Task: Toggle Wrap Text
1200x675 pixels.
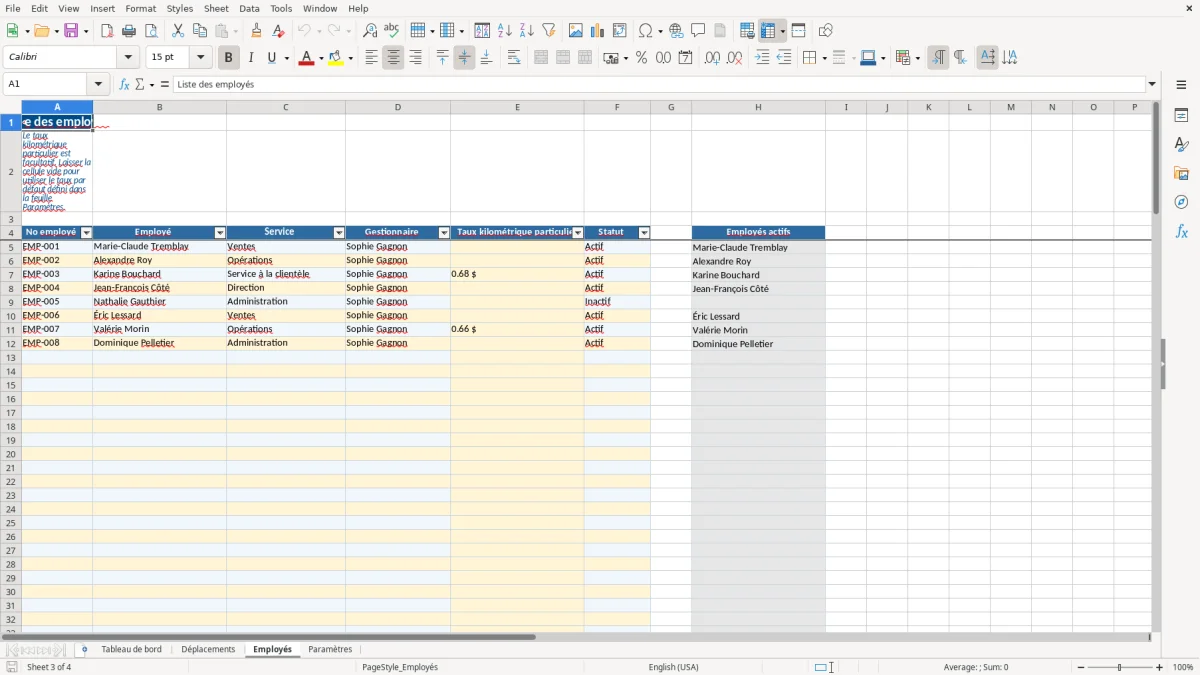Action: pyautogui.click(x=514, y=58)
